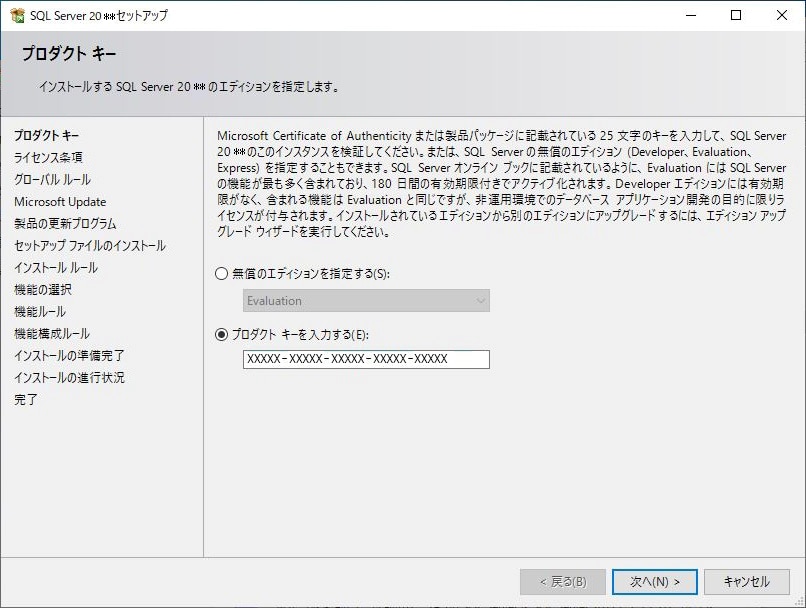Select グローバル ルール step in sidebar

52,179
